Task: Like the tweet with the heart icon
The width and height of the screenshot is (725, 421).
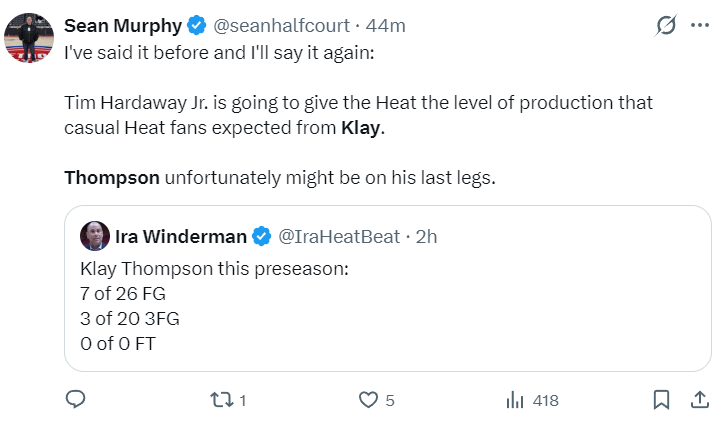Action: click(369, 400)
